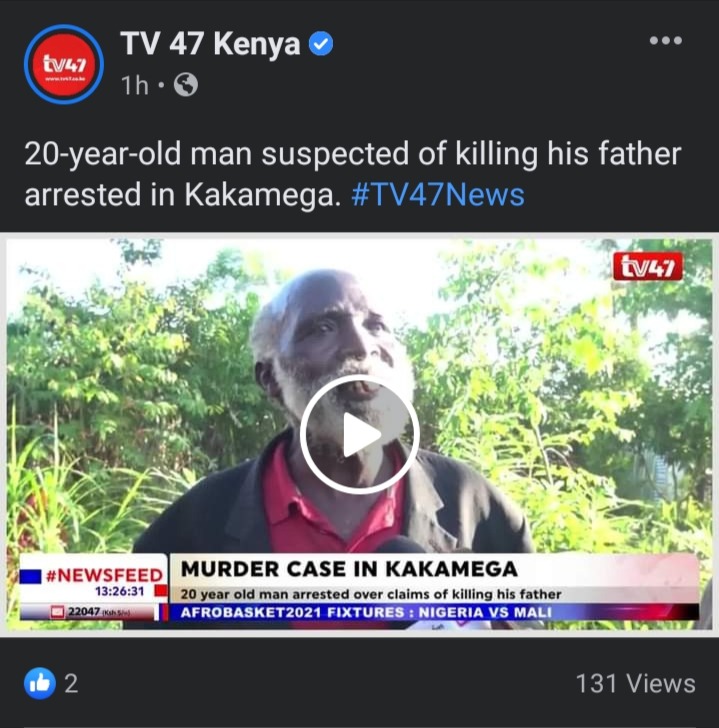The width and height of the screenshot is (719, 728).
Task: Play the Kakamega murder case video
Action: 360,435
